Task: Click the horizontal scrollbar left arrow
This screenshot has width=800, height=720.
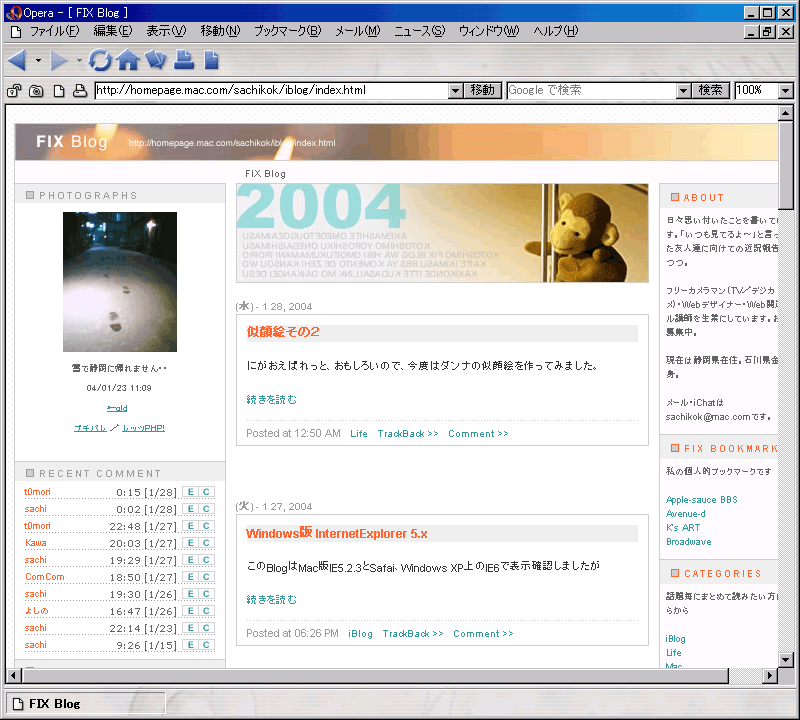Action: pyautogui.click(x=14, y=676)
